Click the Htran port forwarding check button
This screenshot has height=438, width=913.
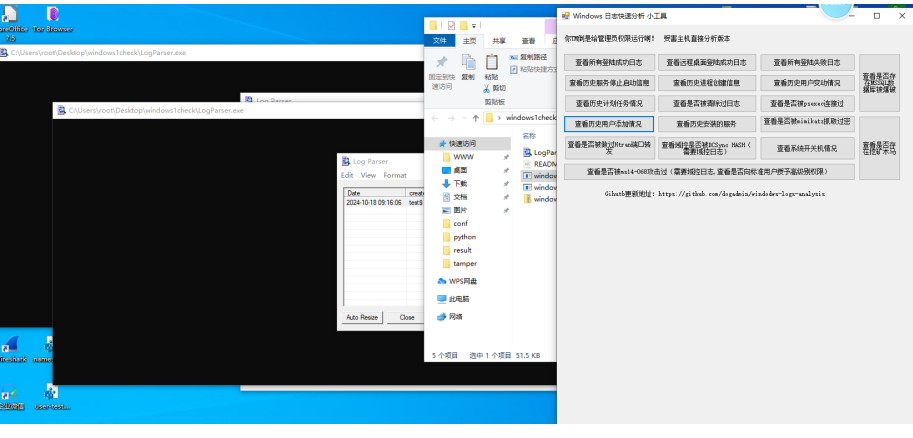point(609,148)
